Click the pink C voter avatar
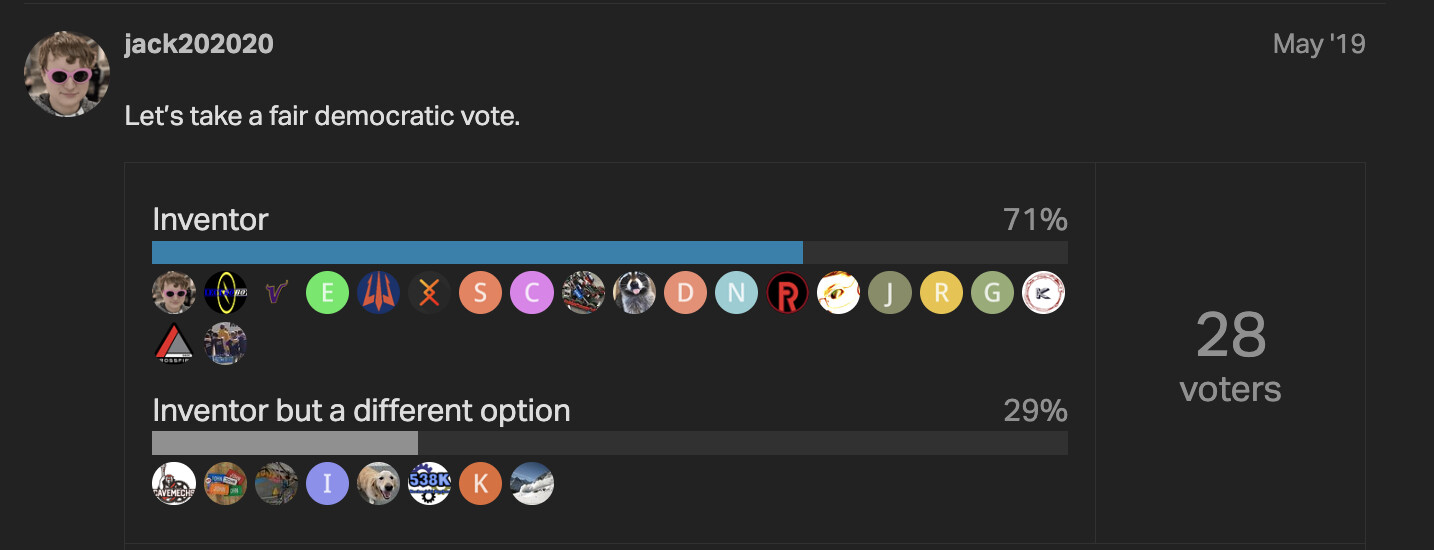The image size is (1434, 550). [x=532, y=293]
